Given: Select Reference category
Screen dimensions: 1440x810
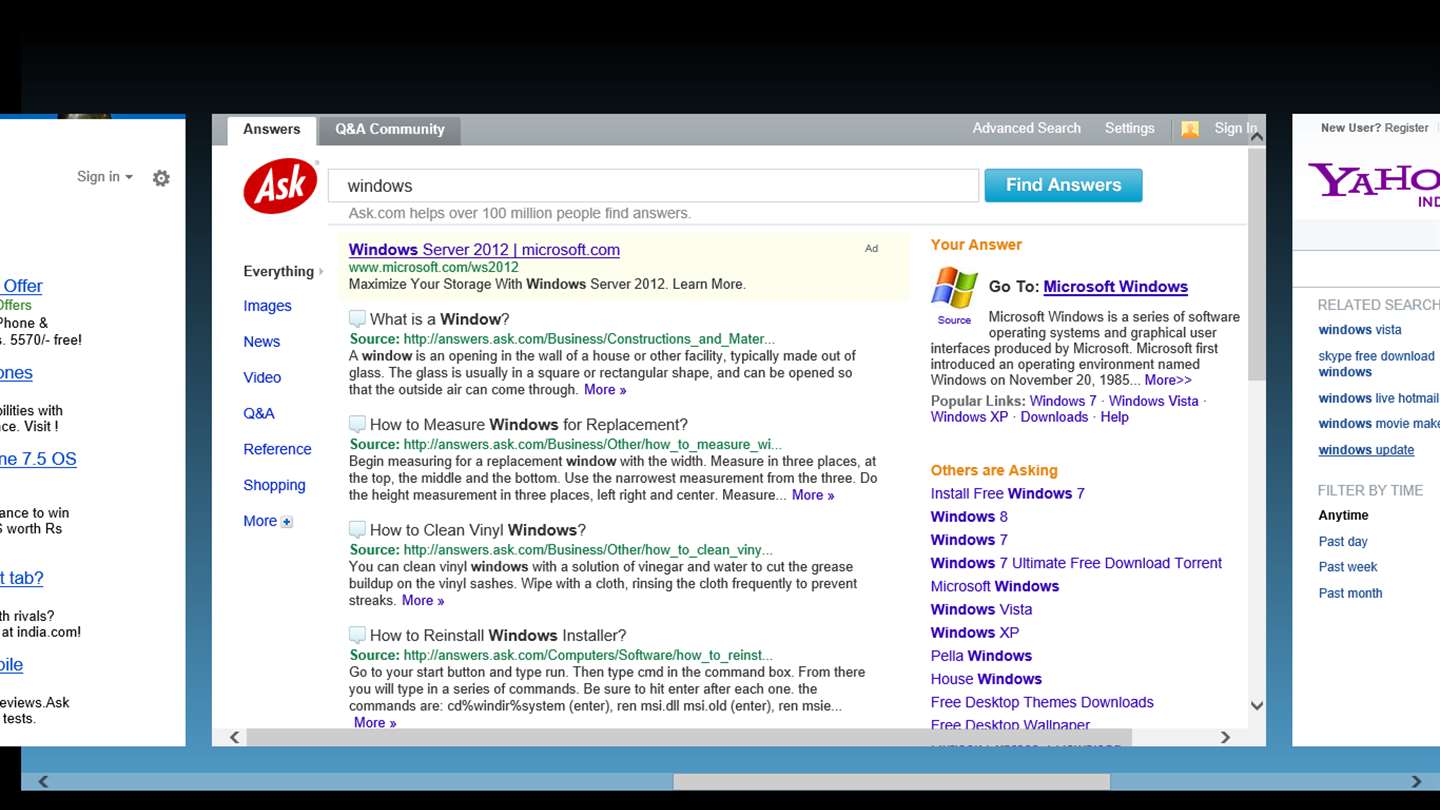Looking at the screenshot, I should (x=277, y=450).
